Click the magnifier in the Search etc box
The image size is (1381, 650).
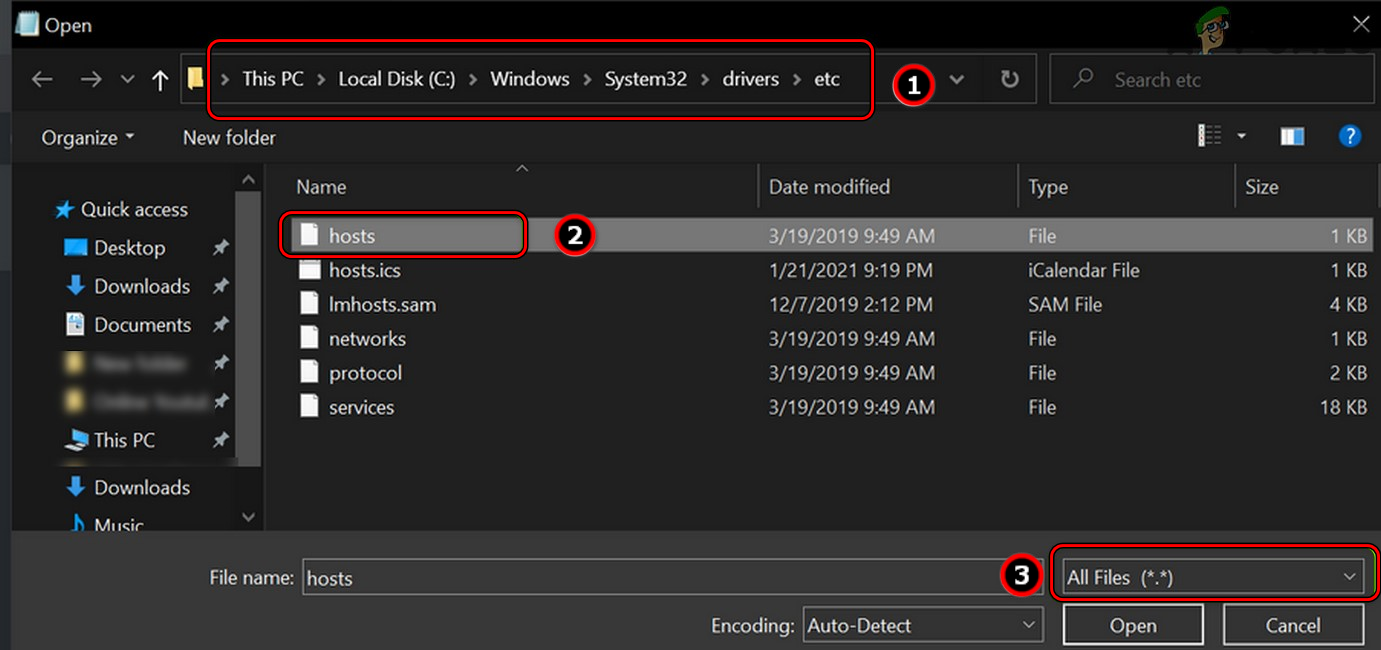pyautogui.click(x=1083, y=79)
